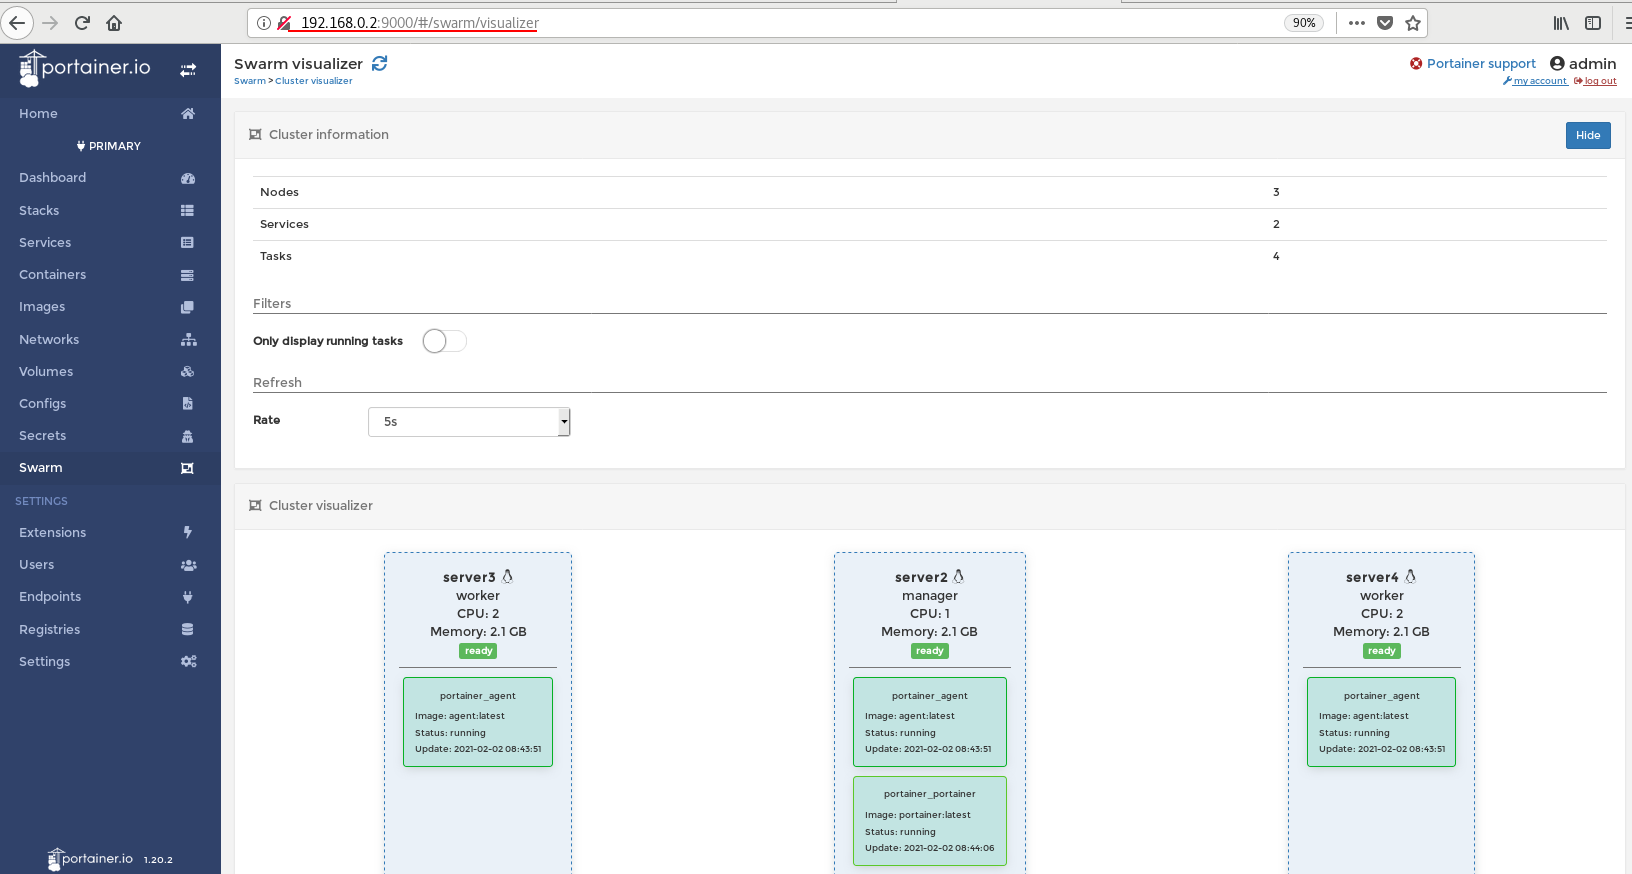Screen dimensions: 1632x874
Task: Click the Volumes cubes icon
Action: tap(188, 372)
